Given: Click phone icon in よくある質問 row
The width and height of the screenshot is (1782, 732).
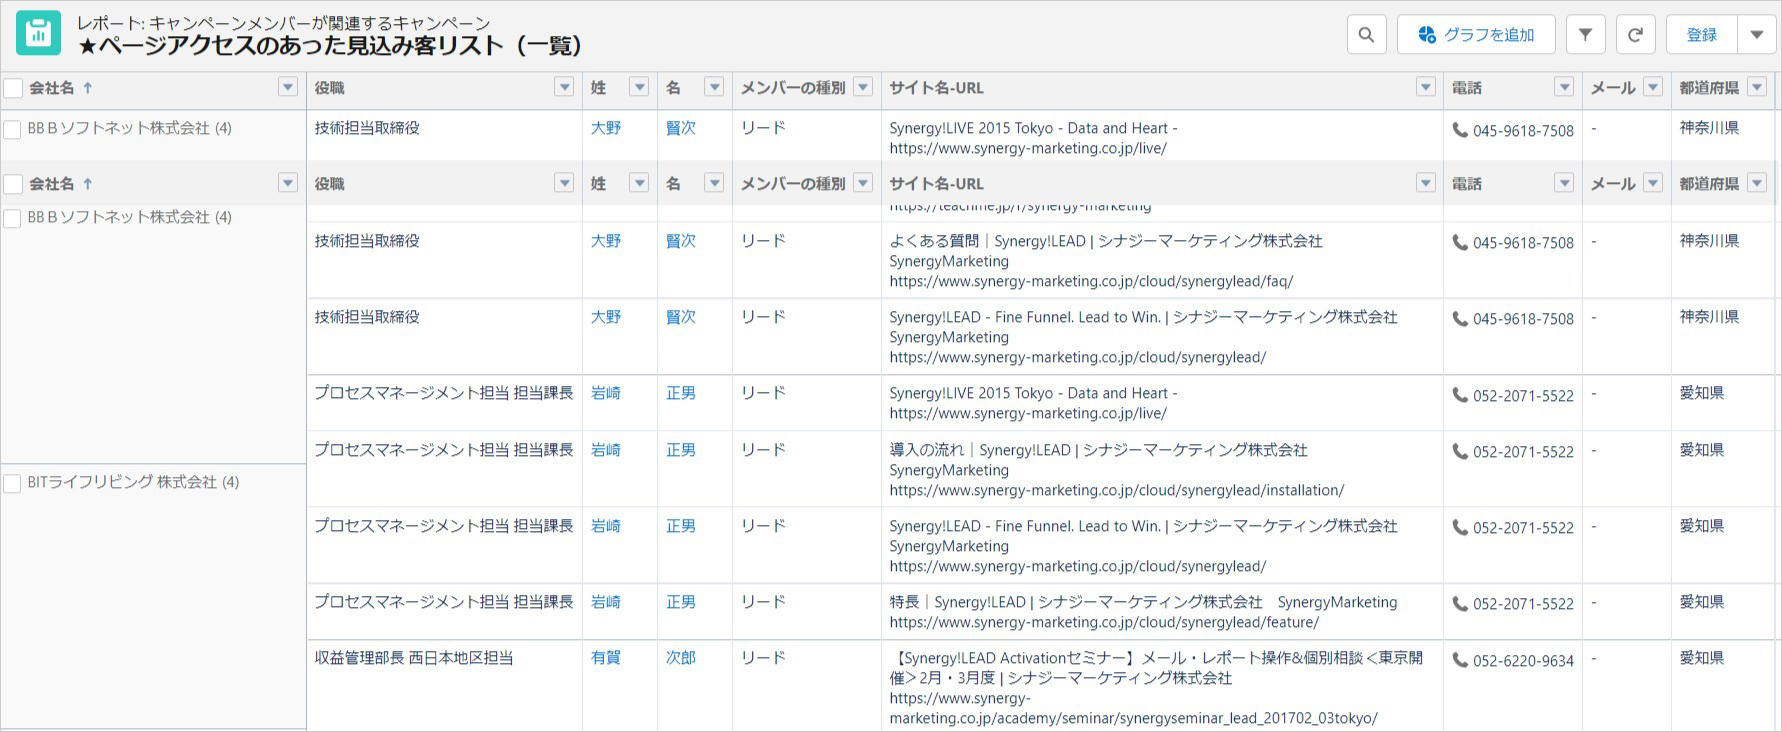Looking at the screenshot, I should (x=1460, y=242).
